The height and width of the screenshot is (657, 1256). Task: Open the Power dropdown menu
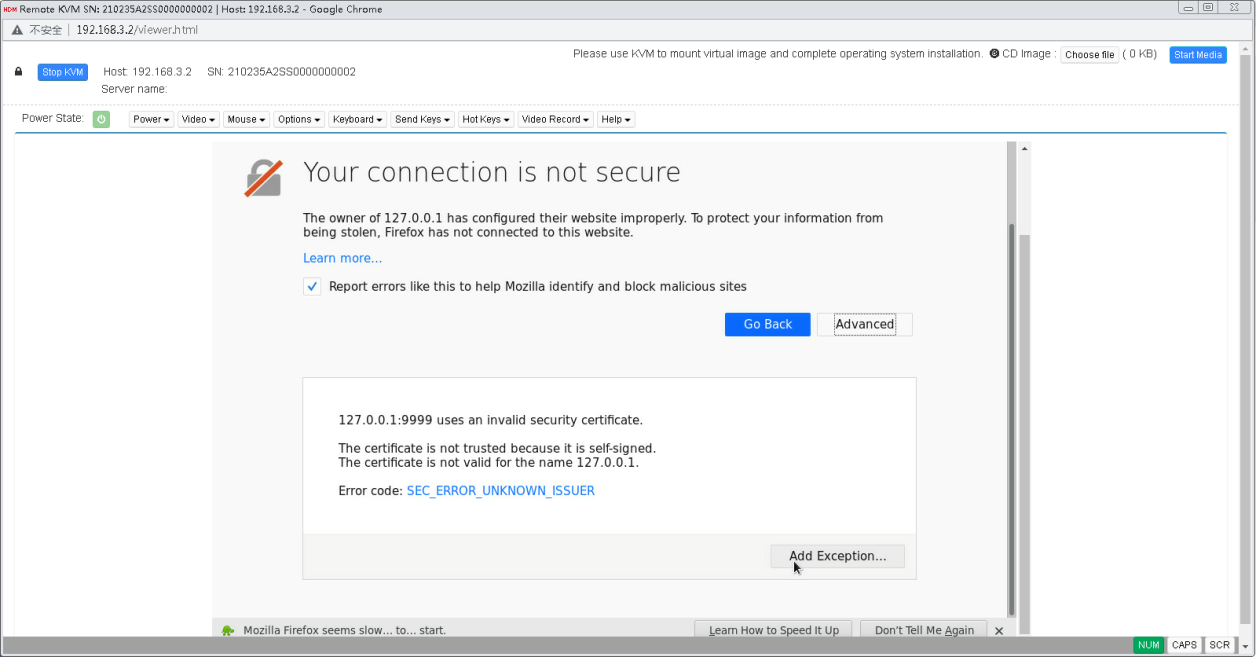[x=152, y=119]
